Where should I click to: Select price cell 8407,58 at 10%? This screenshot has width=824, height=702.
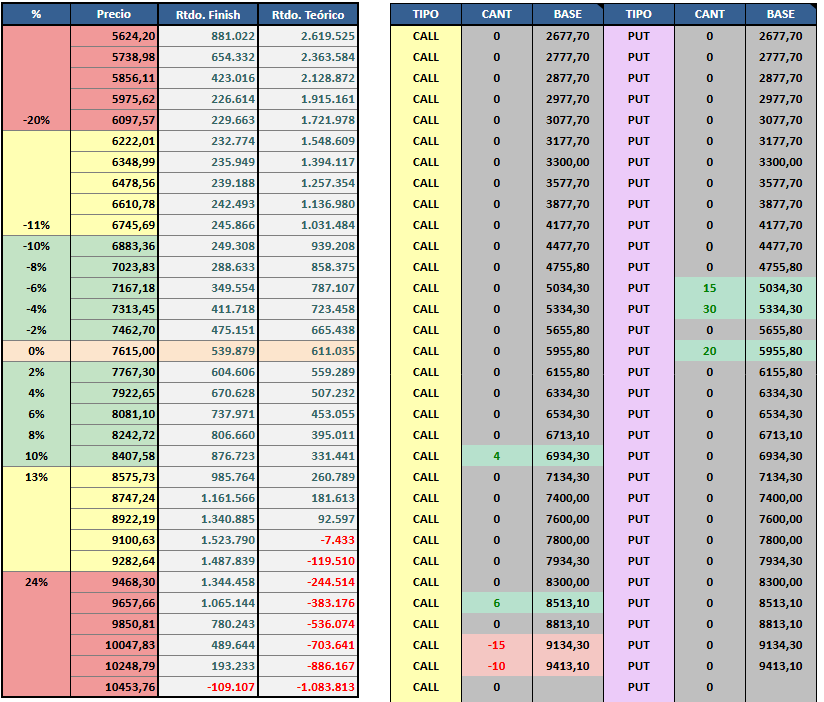(114, 456)
